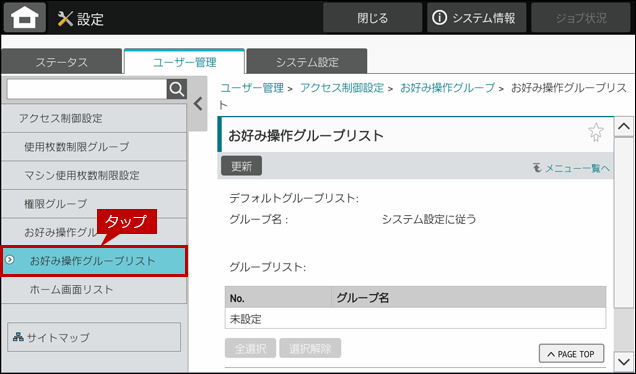Select マシン使用枚数制限設定 menu item

click(x=94, y=175)
